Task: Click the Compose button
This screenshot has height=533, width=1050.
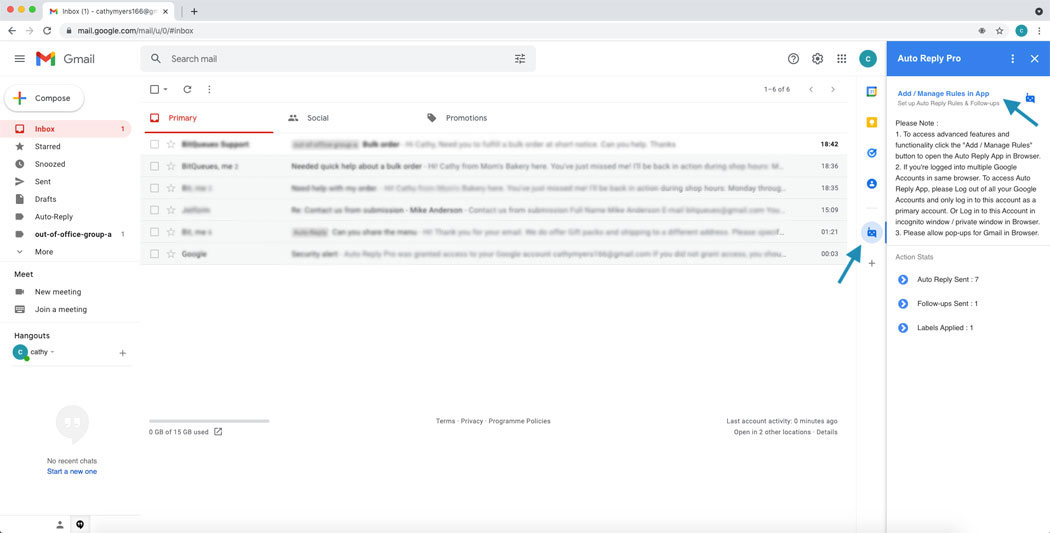Action: point(44,98)
